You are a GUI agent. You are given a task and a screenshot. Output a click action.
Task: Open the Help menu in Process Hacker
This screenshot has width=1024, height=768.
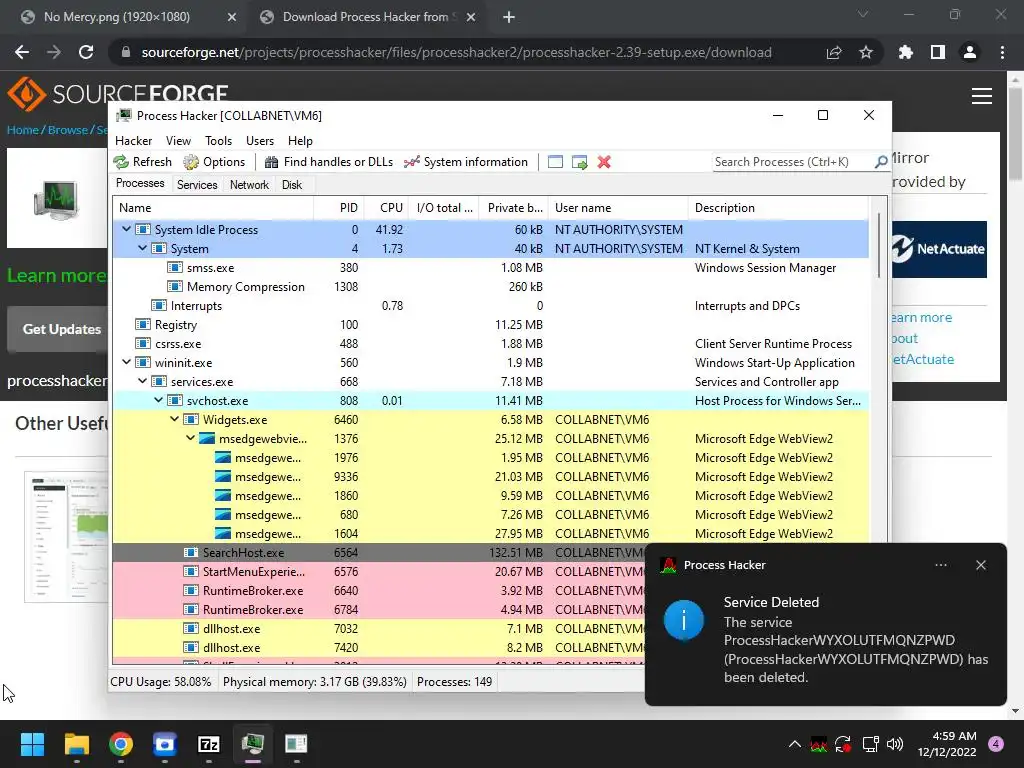point(300,140)
